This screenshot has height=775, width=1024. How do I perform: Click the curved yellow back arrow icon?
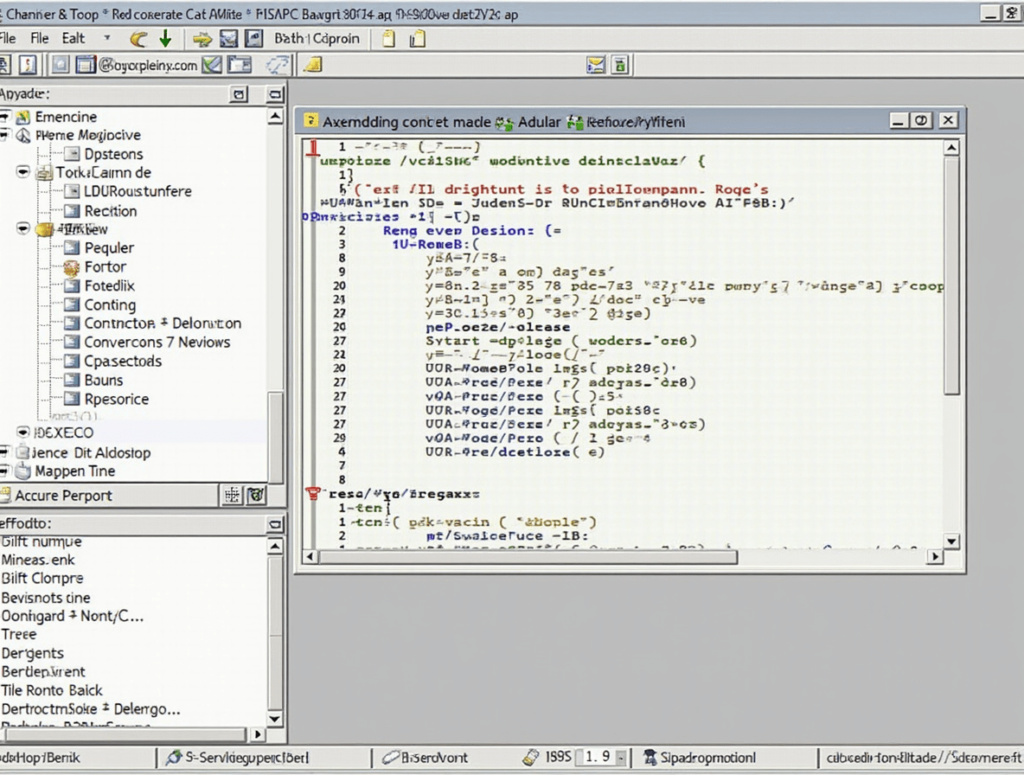138,39
